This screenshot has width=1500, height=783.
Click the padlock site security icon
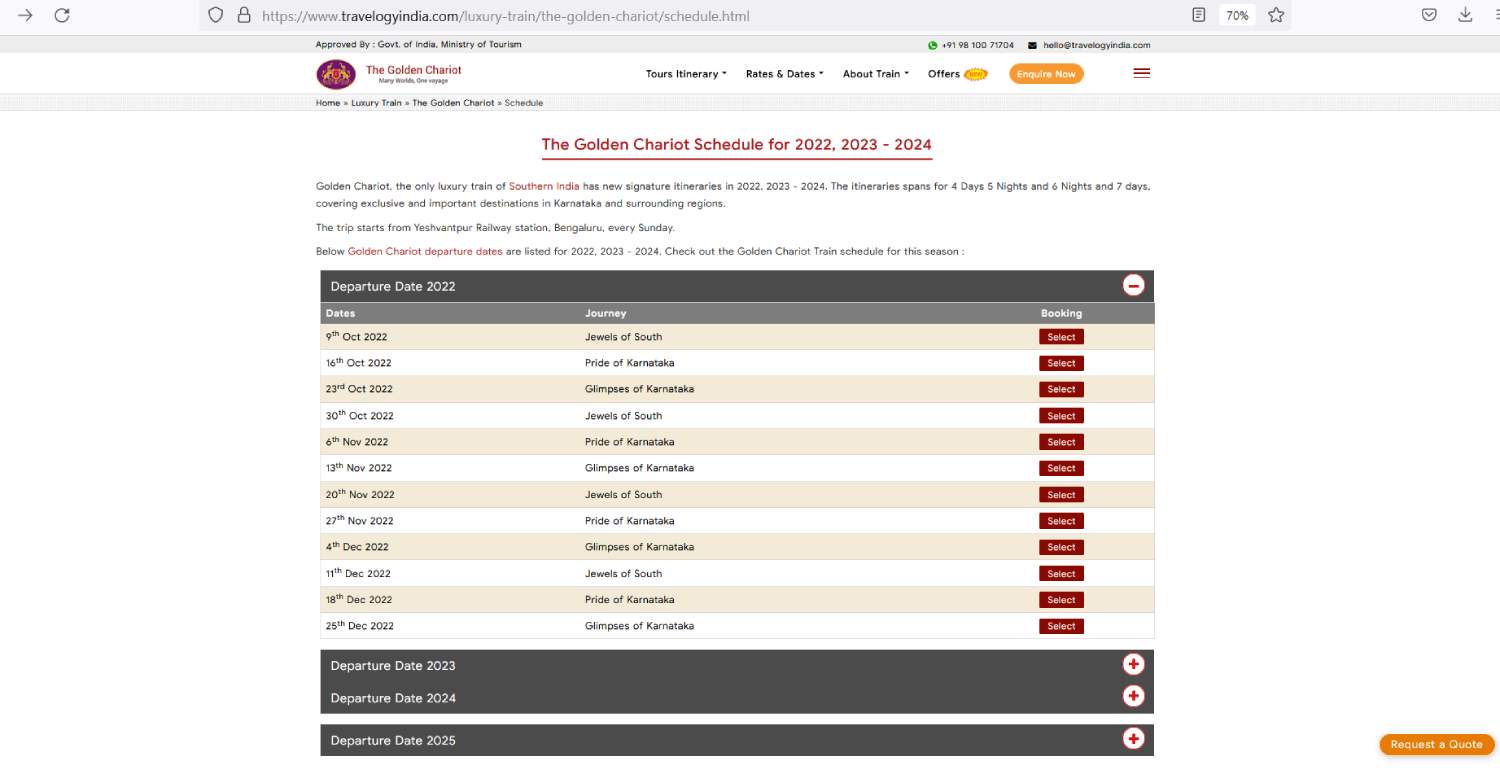243,16
